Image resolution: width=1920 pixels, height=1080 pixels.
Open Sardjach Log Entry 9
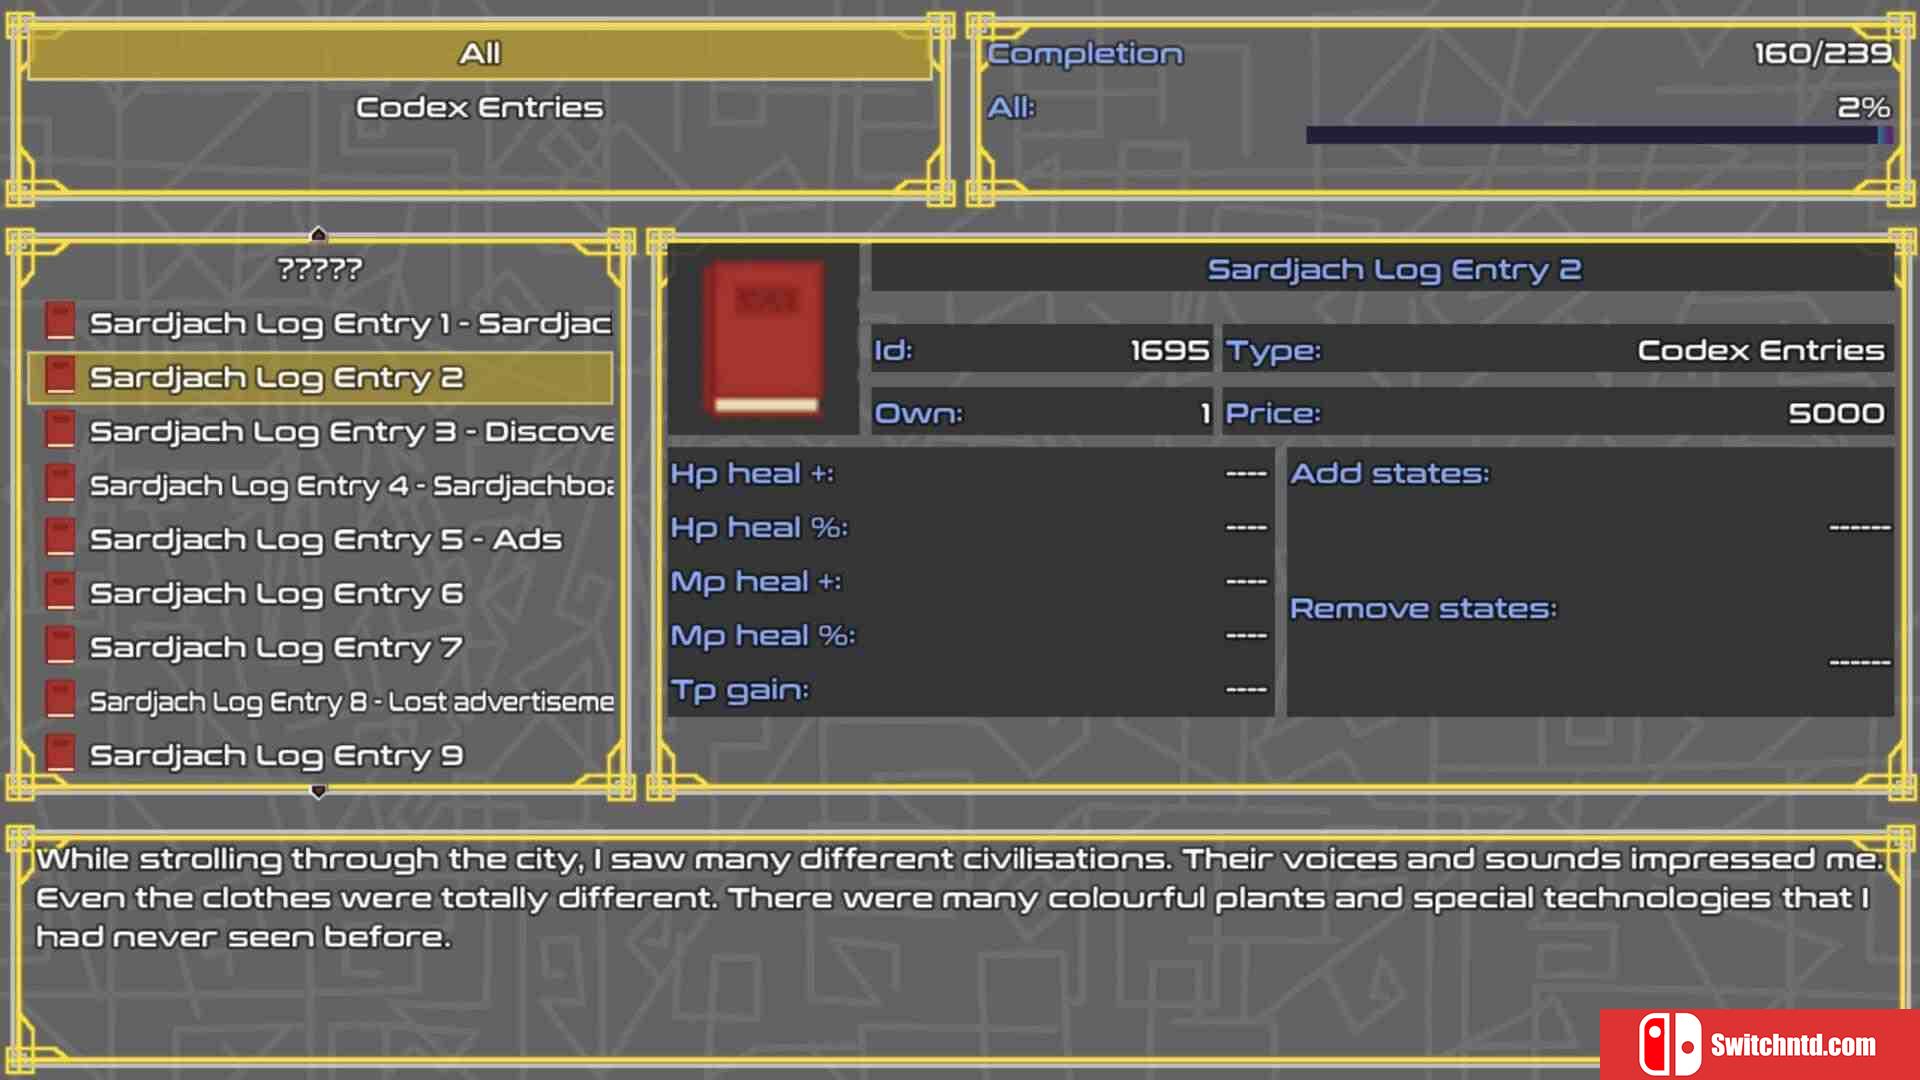[320, 755]
